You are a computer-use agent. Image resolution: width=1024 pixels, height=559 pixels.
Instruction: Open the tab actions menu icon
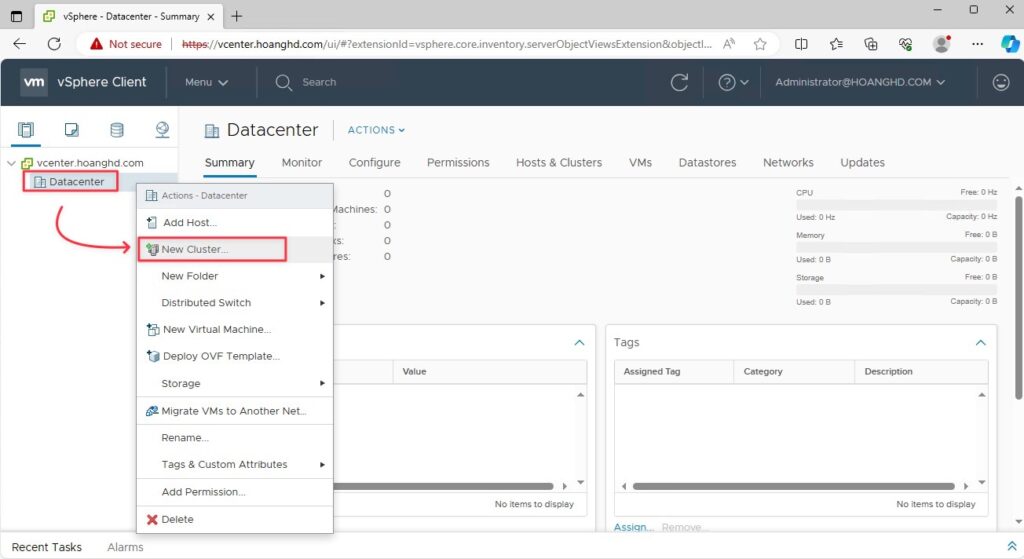pos(16,16)
